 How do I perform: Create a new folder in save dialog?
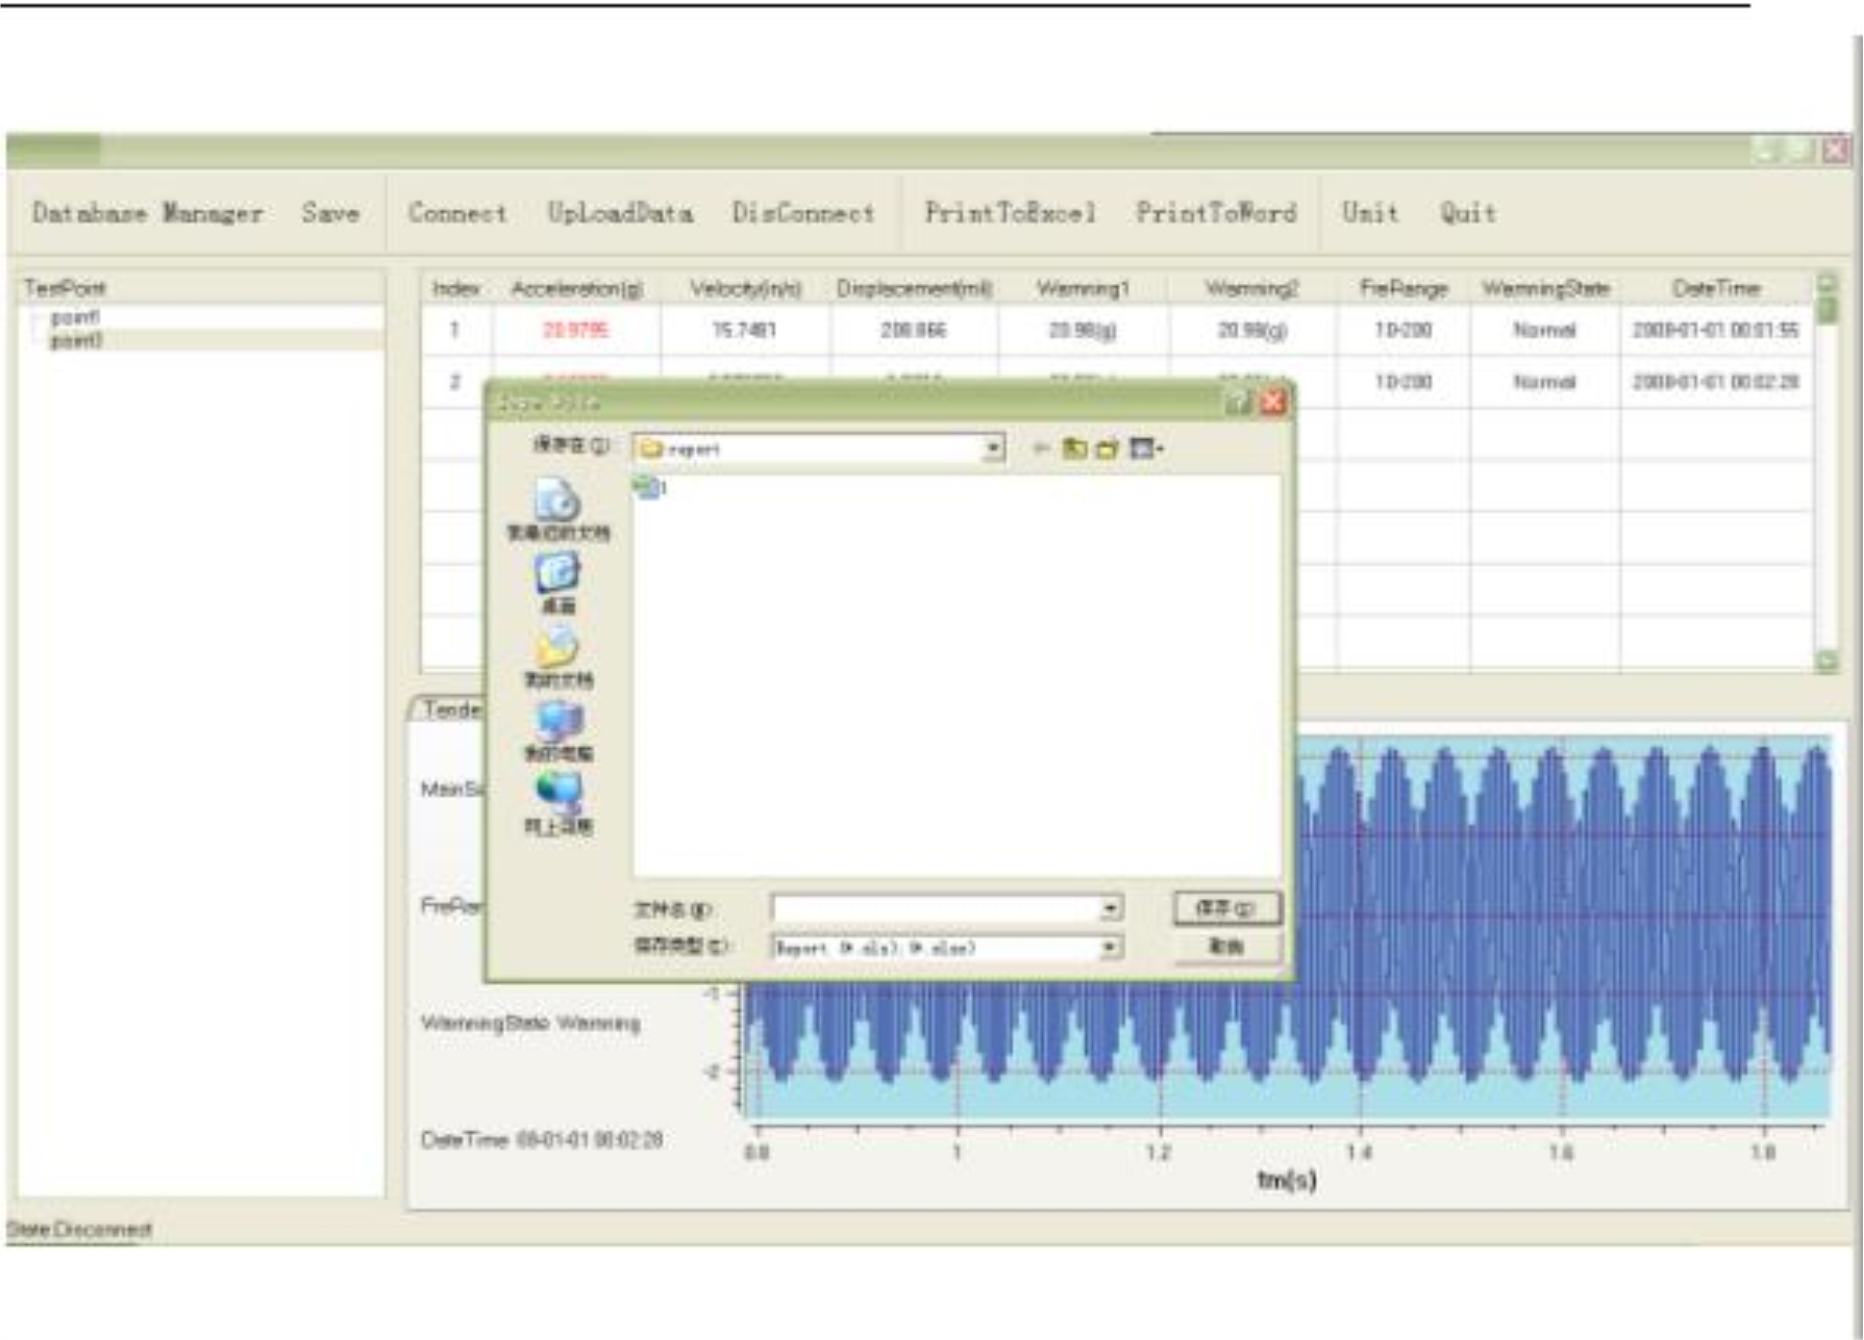(1107, 449)
